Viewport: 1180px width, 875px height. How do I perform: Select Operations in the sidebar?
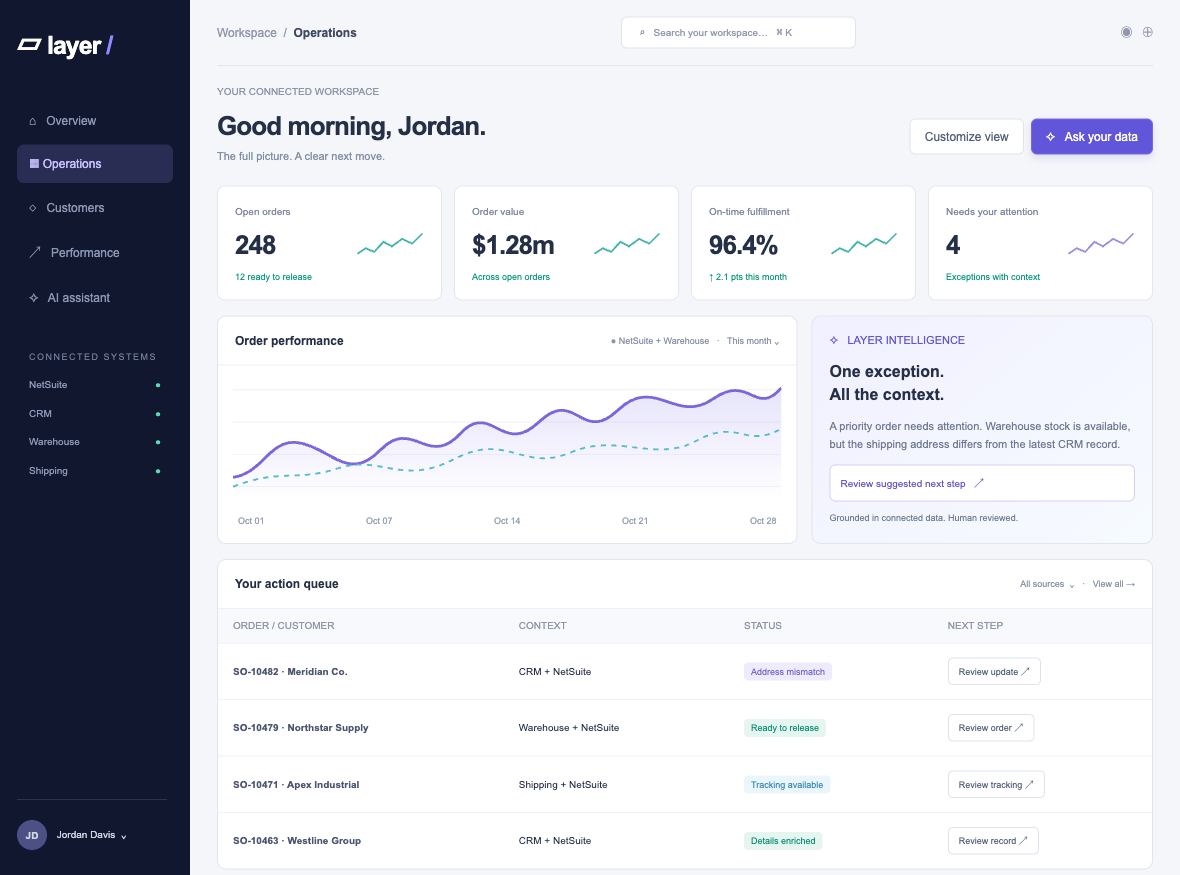pos(95,163)
